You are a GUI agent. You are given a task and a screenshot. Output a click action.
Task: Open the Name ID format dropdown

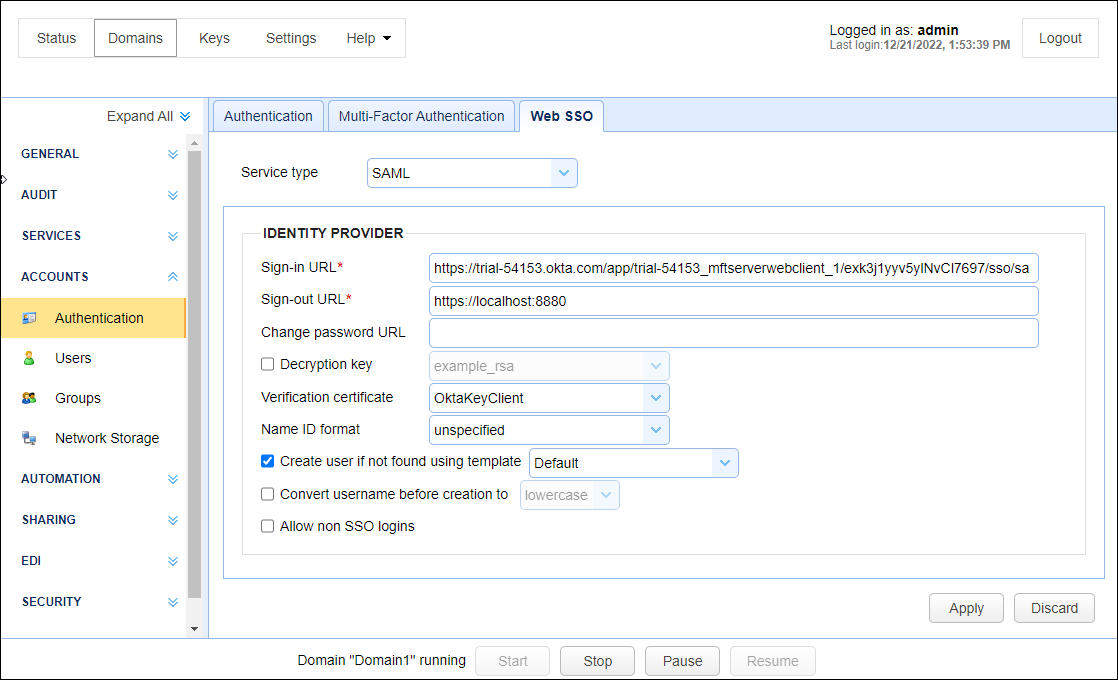pyautogui.click(x=655, y=430)
